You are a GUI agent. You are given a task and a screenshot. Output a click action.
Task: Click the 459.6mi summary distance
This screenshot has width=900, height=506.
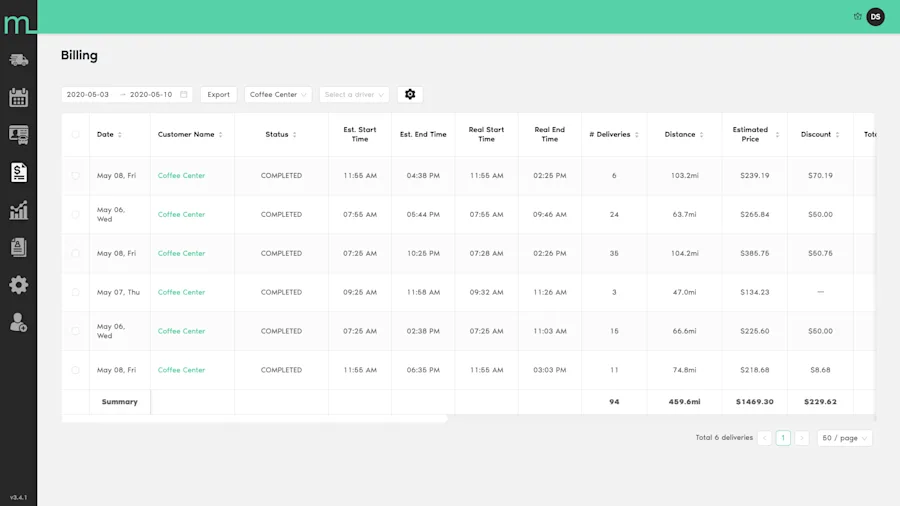[x=684, y=402]
